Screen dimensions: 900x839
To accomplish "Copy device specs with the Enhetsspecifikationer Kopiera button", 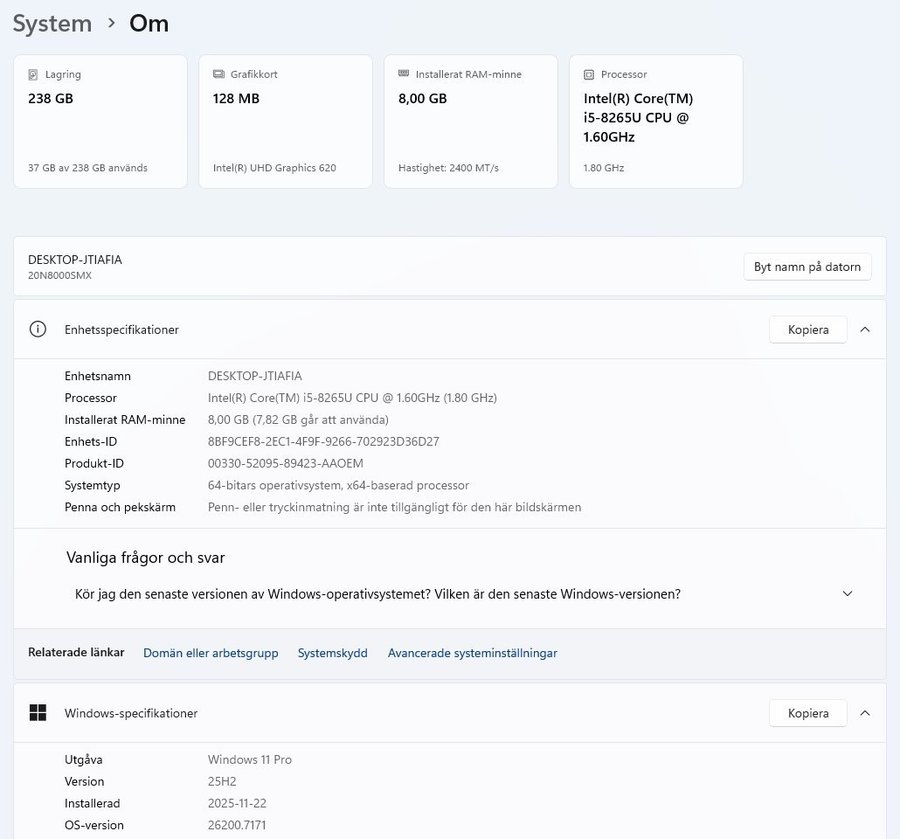I will 808,329.
